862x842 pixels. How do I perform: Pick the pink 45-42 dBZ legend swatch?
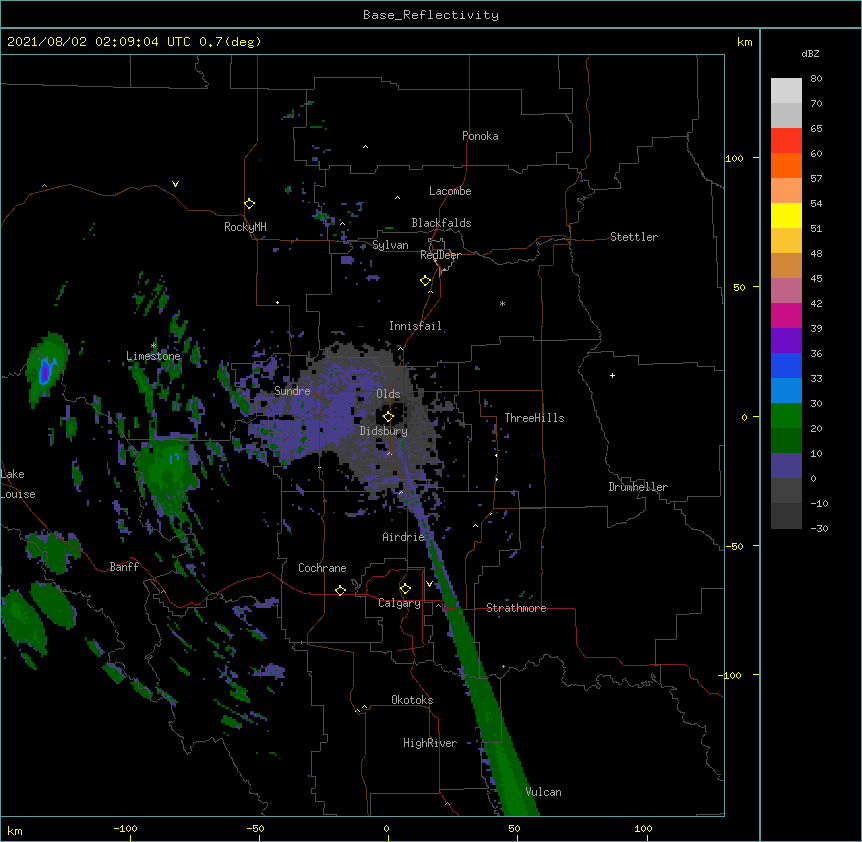tap(786, 291)
